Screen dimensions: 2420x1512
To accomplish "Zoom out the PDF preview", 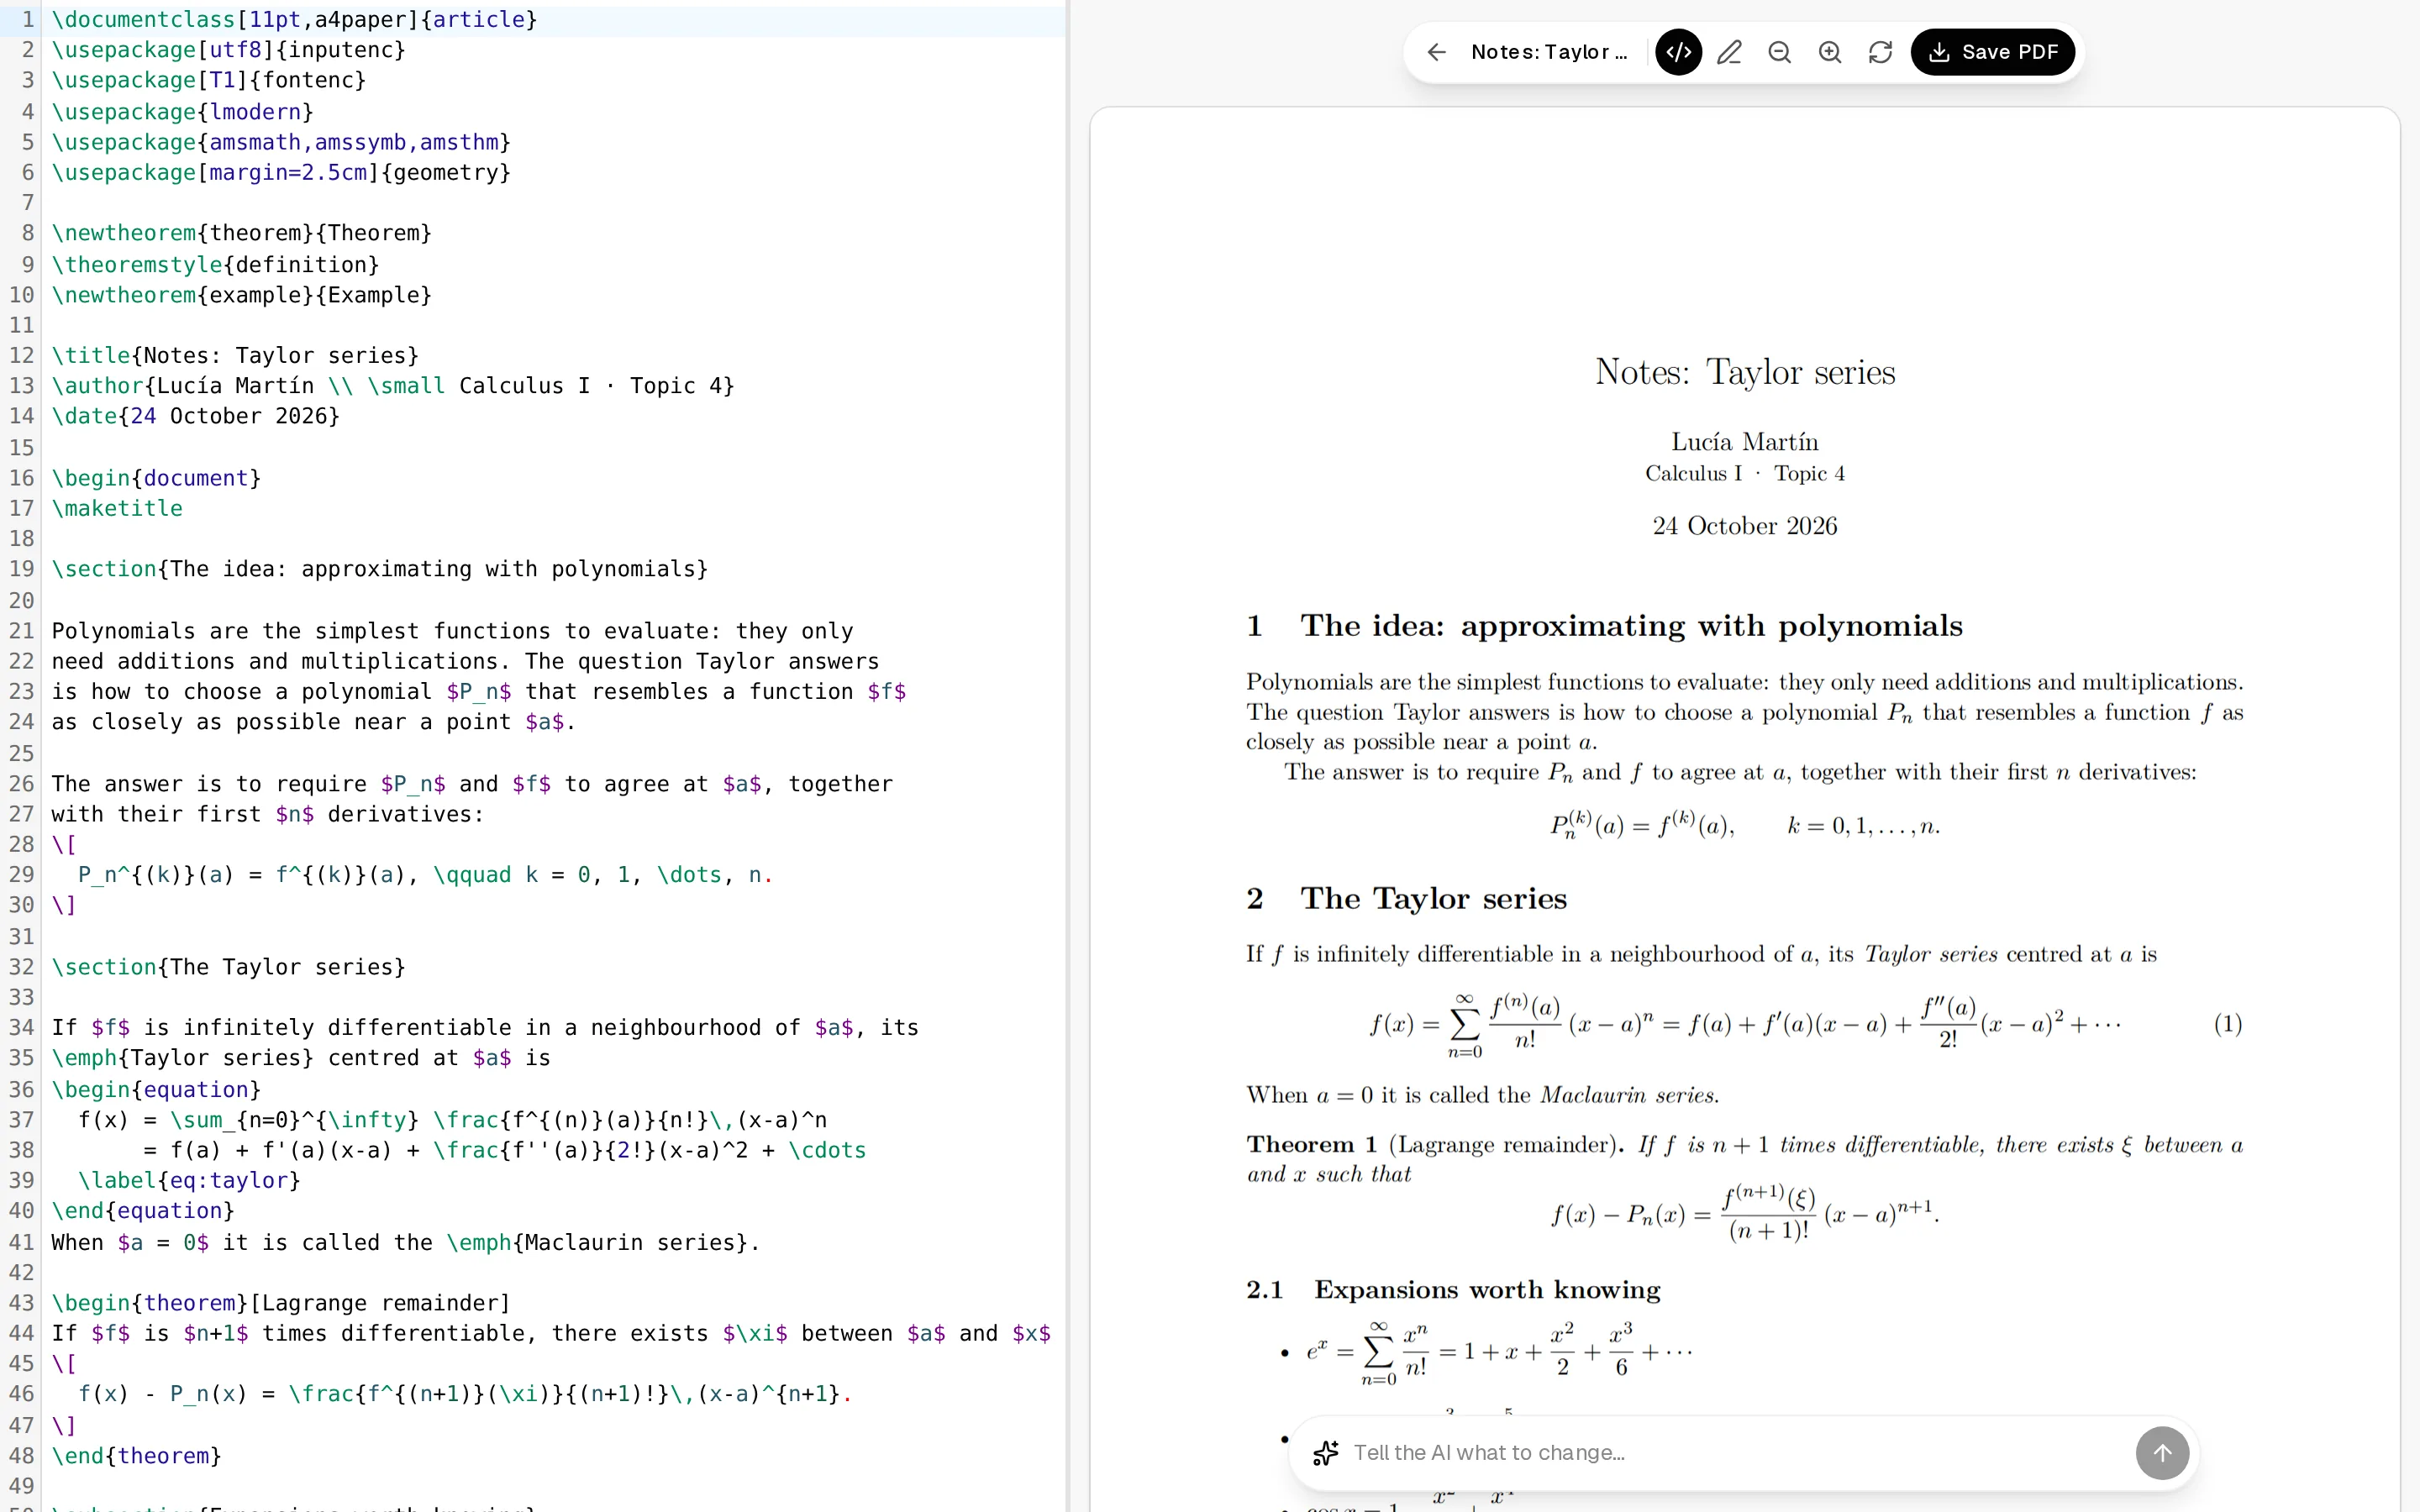I will 1779,52.
